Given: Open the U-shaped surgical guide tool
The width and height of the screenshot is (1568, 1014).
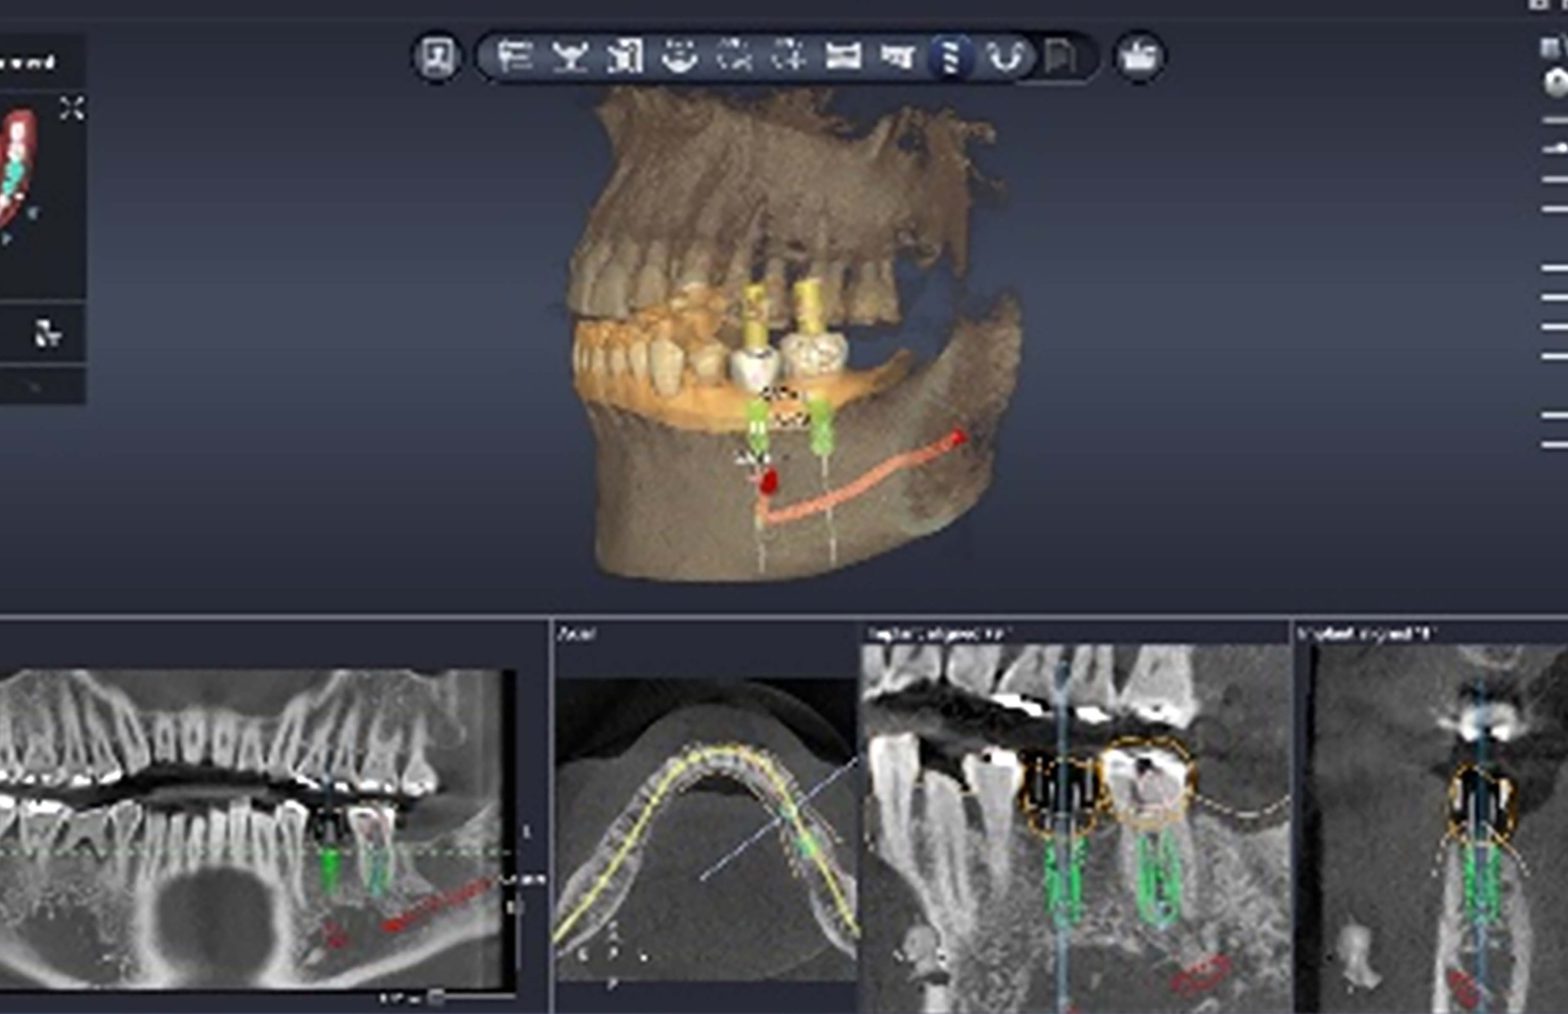Looking at the screenshot, I should click(x=1004, y=57).
